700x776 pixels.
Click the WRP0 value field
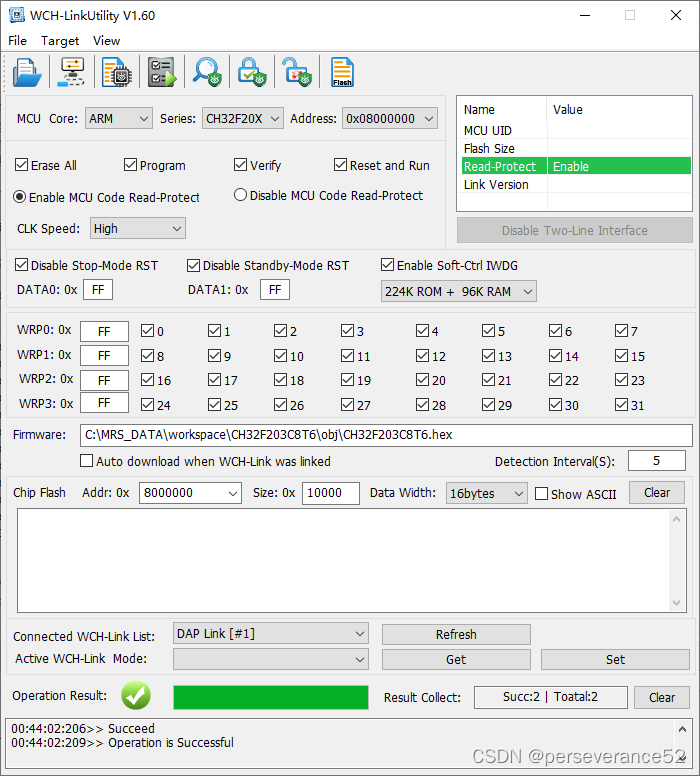click(x=104, y=331)
